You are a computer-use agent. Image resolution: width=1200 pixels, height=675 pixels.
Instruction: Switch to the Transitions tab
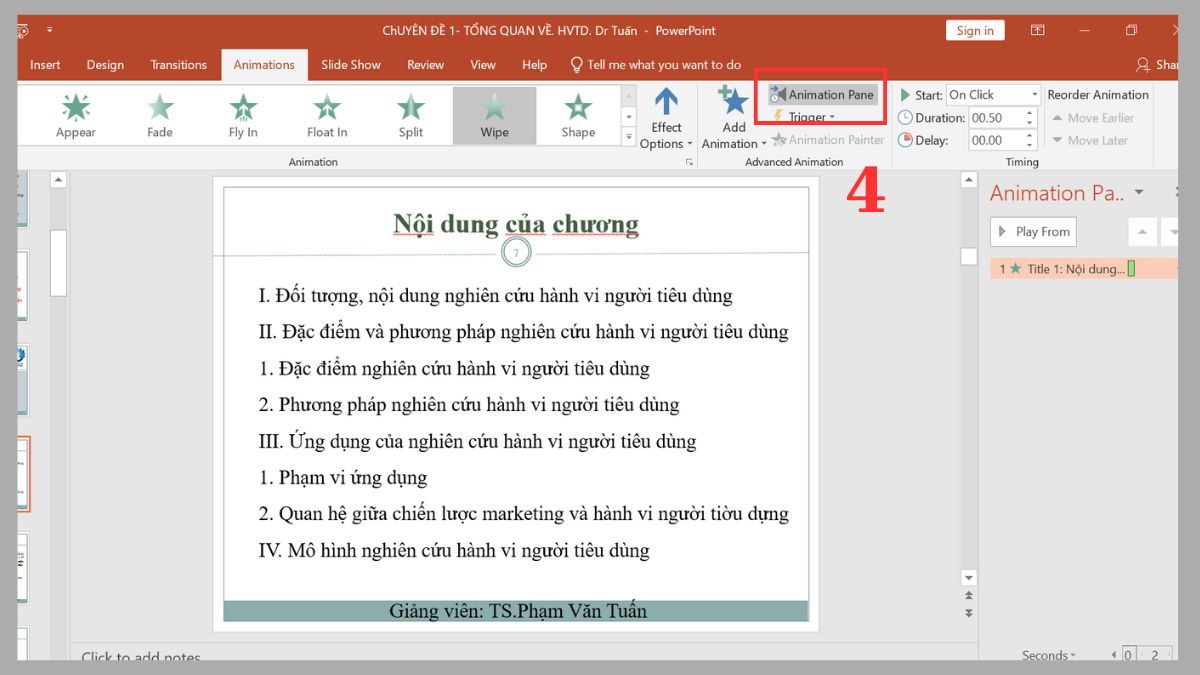[x=178, y=64]
